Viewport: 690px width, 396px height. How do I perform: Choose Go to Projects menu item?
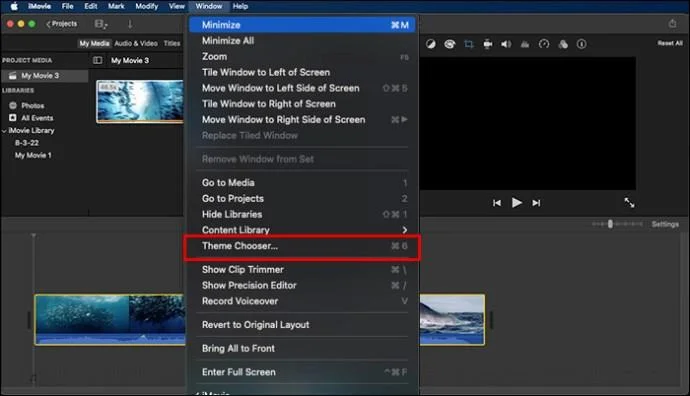tap(302, 199)
